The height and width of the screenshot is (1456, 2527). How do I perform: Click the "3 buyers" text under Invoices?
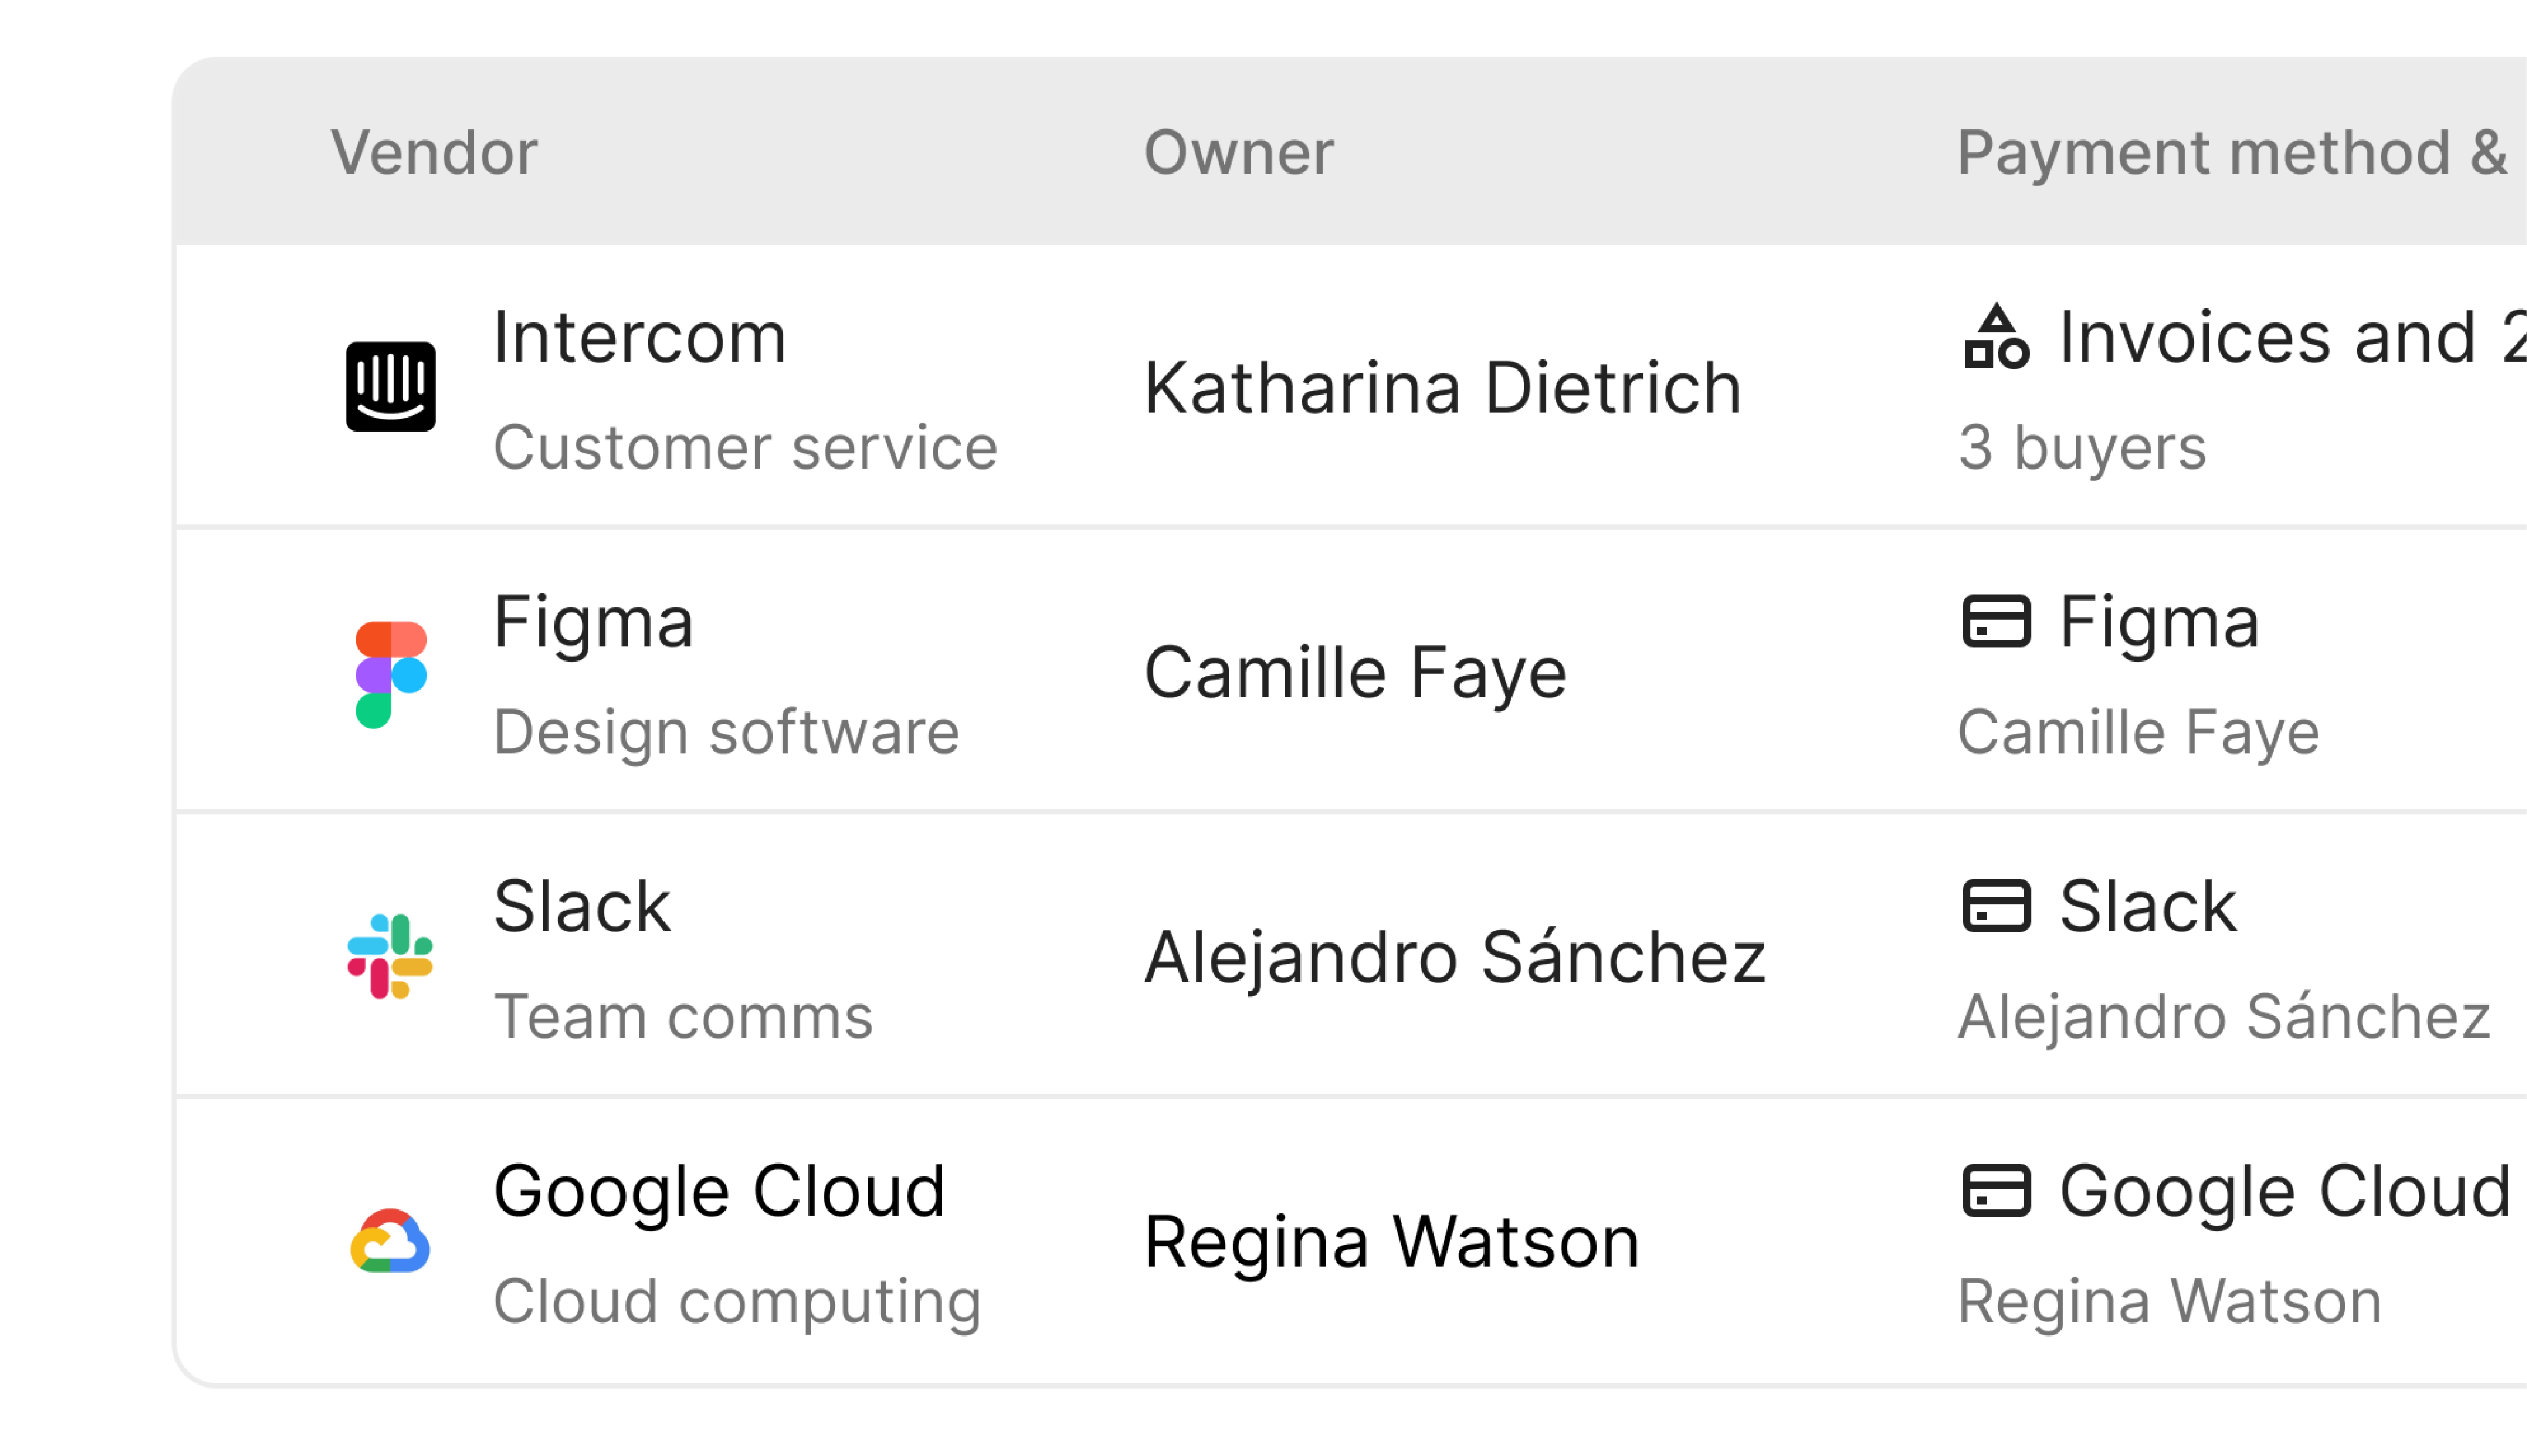[2082, 447]
